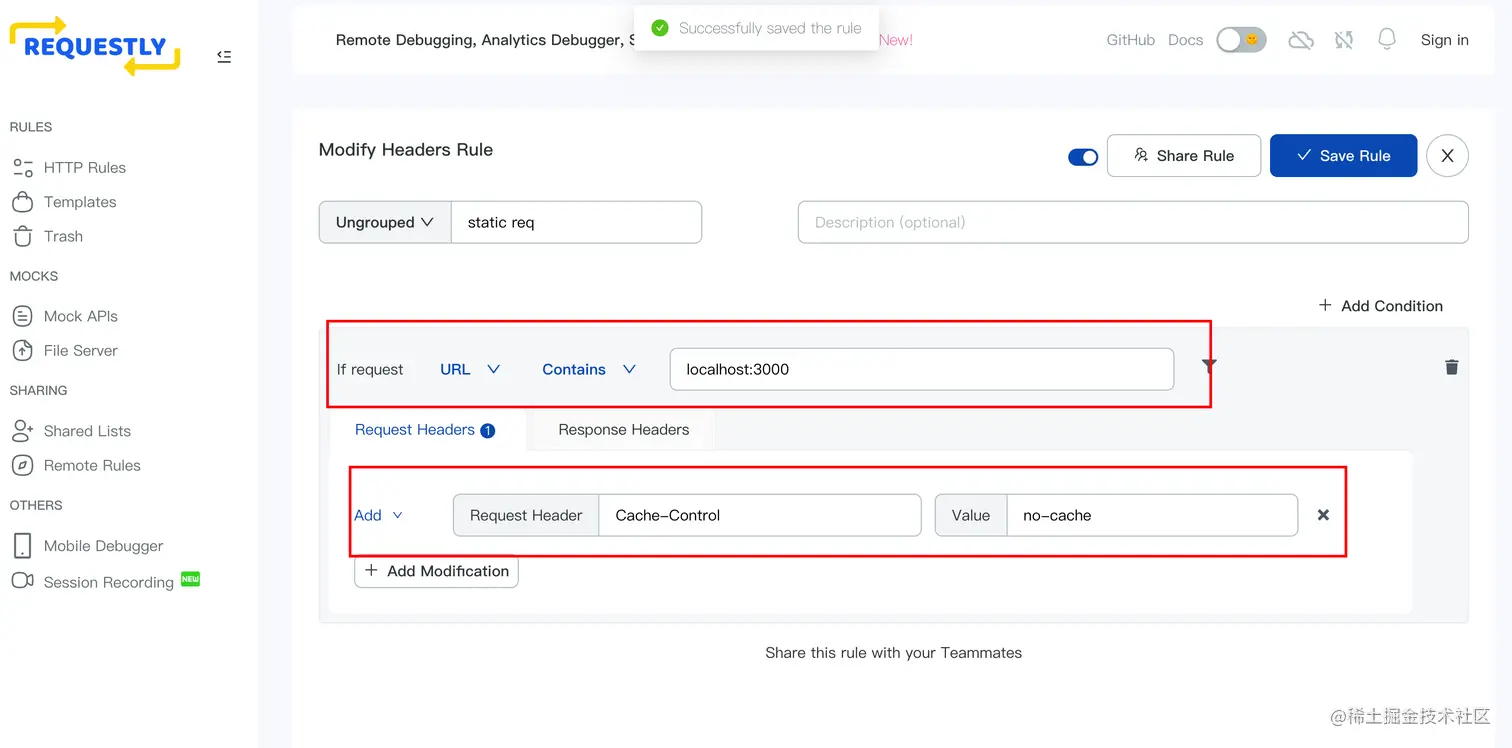Open the Add modification type dropdown
The width and height of the screenshot is (1512, 748).
(x=379, y=515)
